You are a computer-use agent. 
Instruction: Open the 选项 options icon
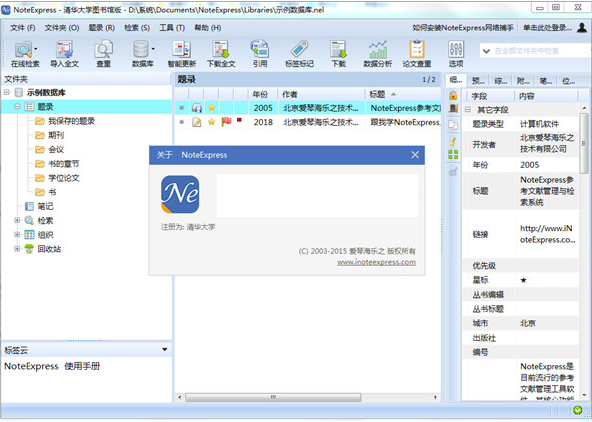coord(456,54)
